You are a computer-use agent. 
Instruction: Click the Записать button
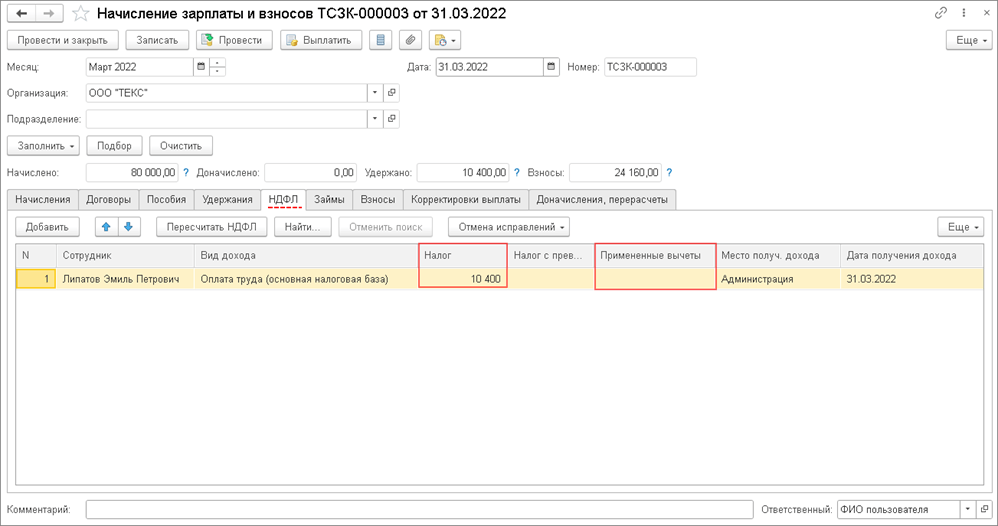(157, 40)
